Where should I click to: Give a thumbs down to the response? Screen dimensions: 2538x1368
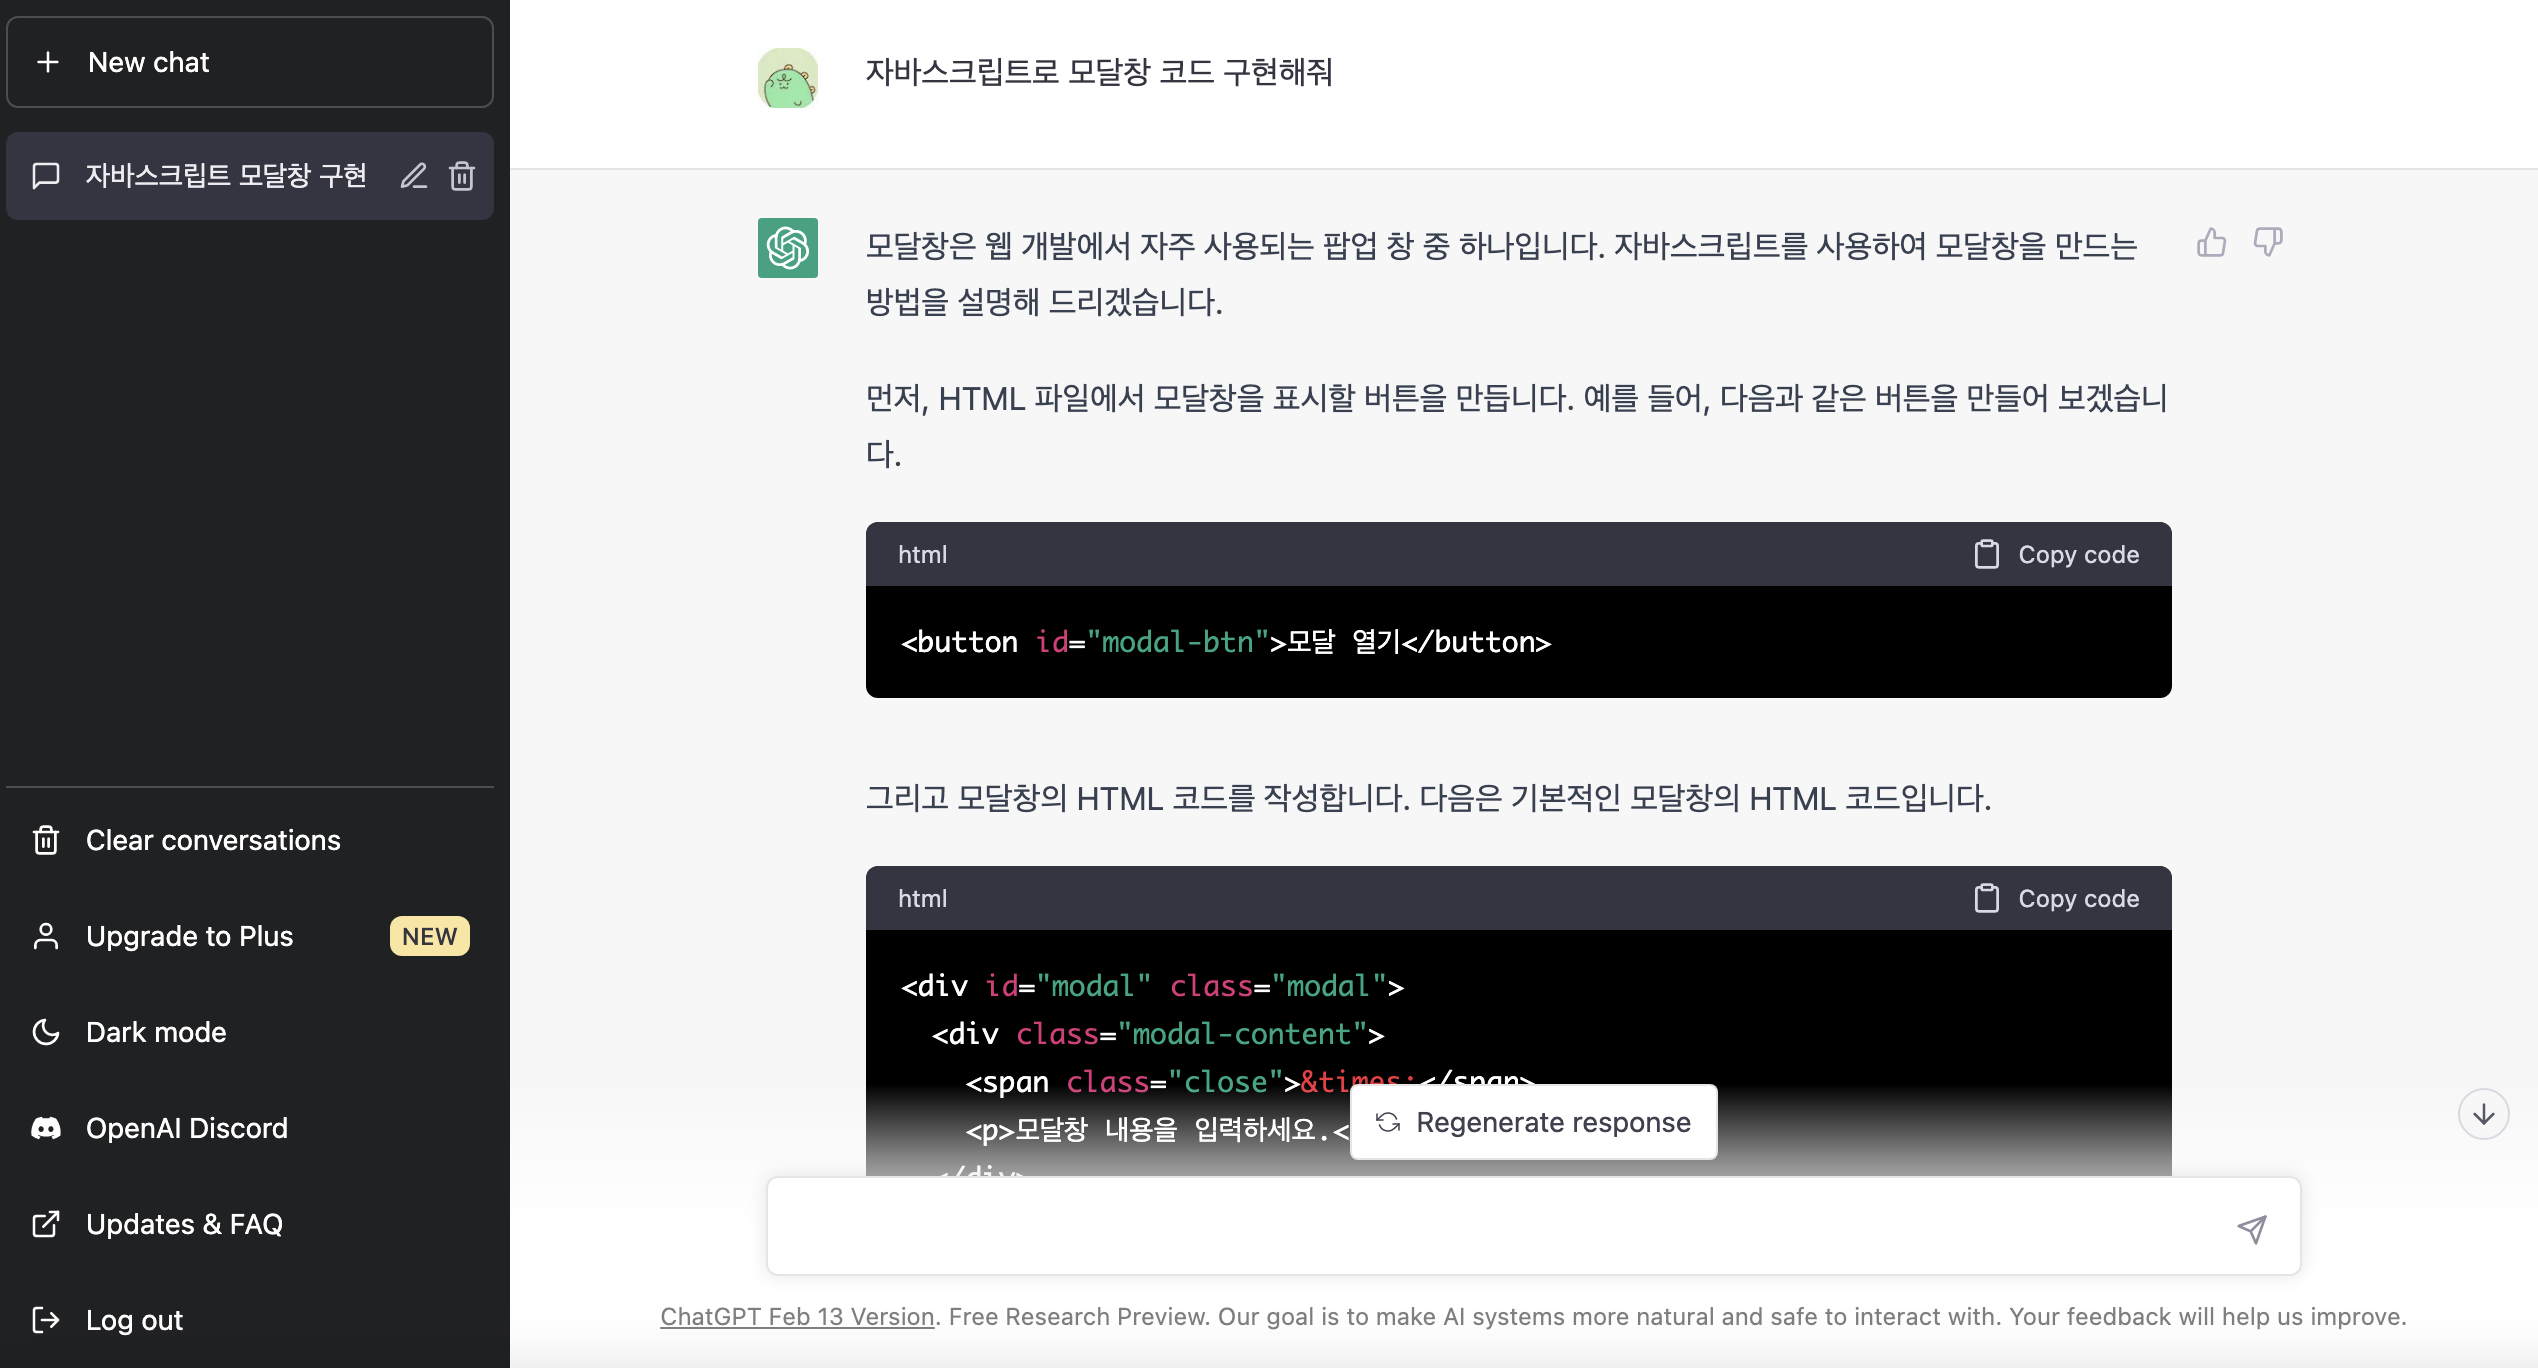click(x=2267, y=243)
